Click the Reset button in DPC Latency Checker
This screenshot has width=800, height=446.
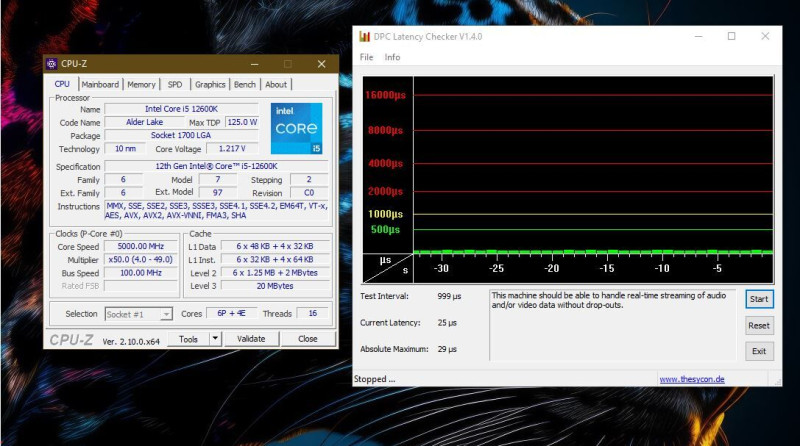click(x=759, y=326)
